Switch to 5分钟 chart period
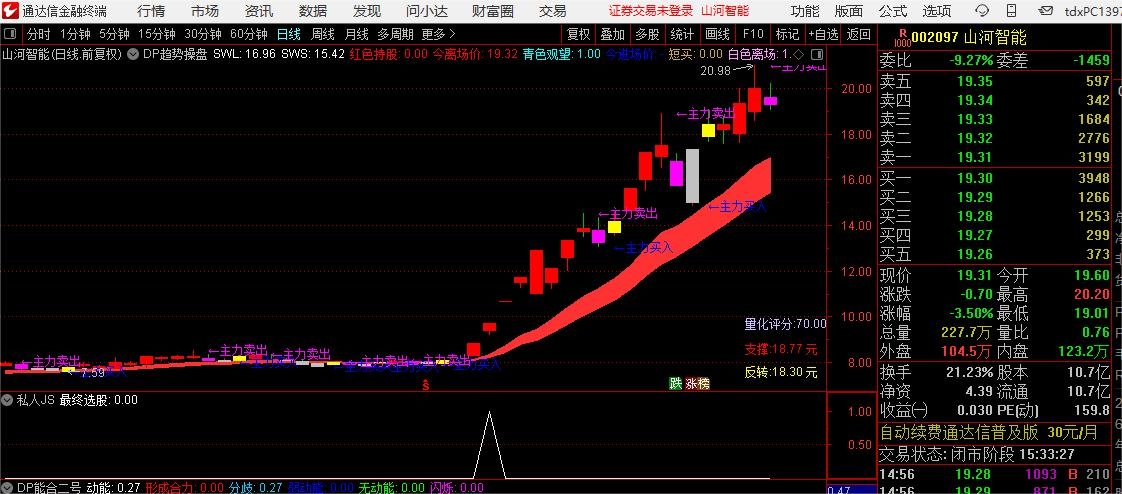 (x=114, y=34)
